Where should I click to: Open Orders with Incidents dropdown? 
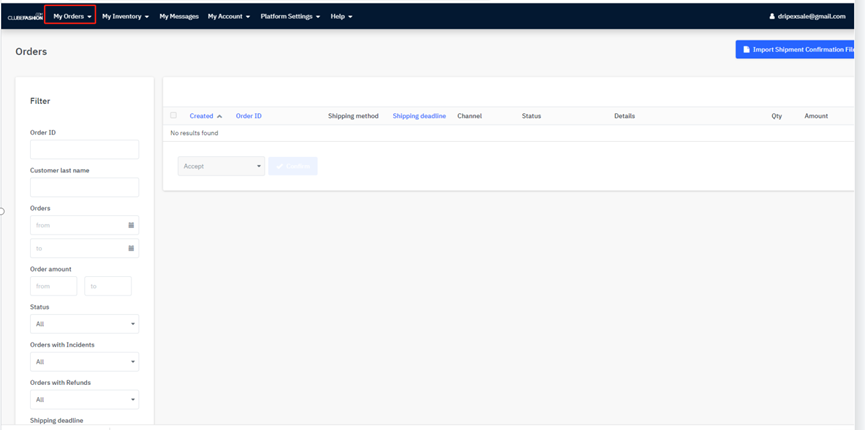click(x=84, y=362)
